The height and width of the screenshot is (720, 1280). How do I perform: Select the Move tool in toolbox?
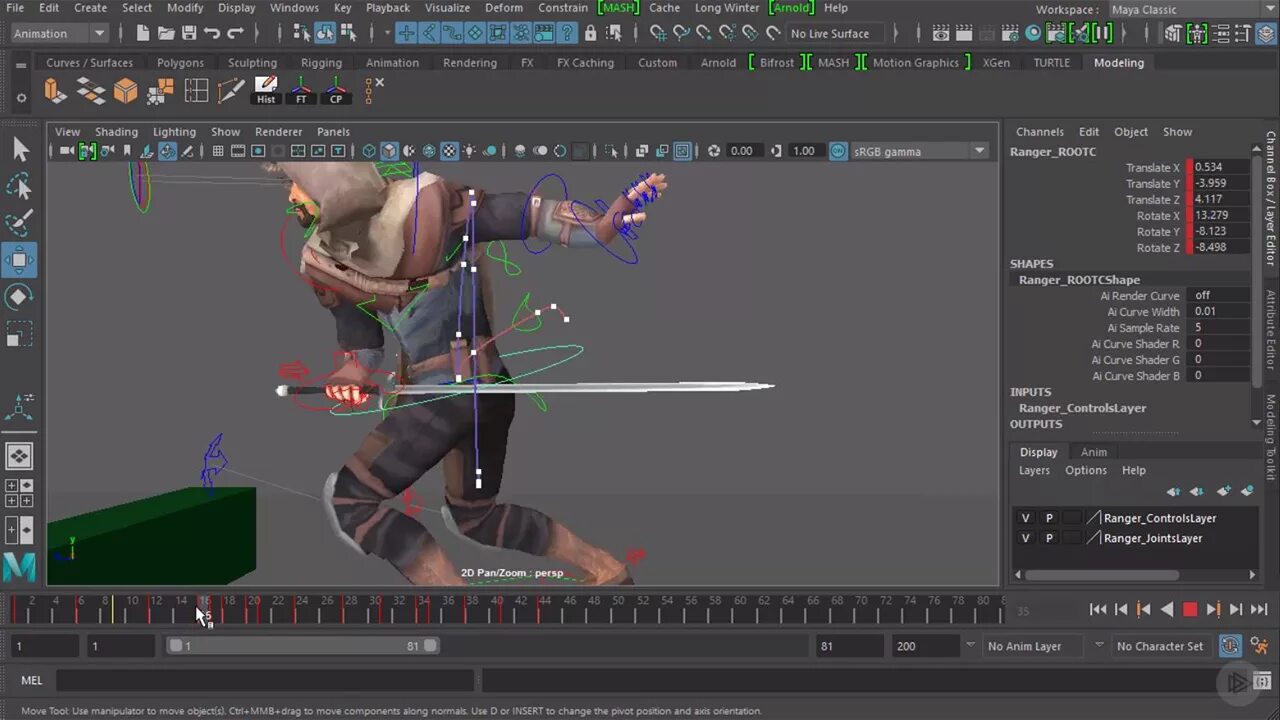[20, 260]
